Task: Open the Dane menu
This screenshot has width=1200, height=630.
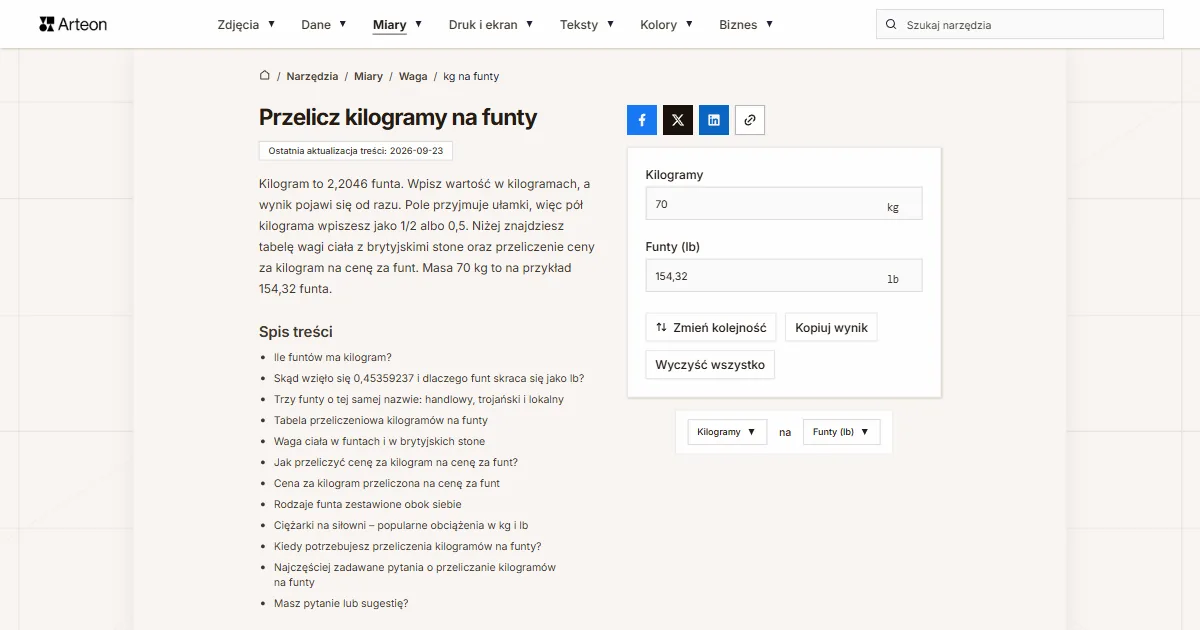Action: pyautogui.click(x=324, y=24)
